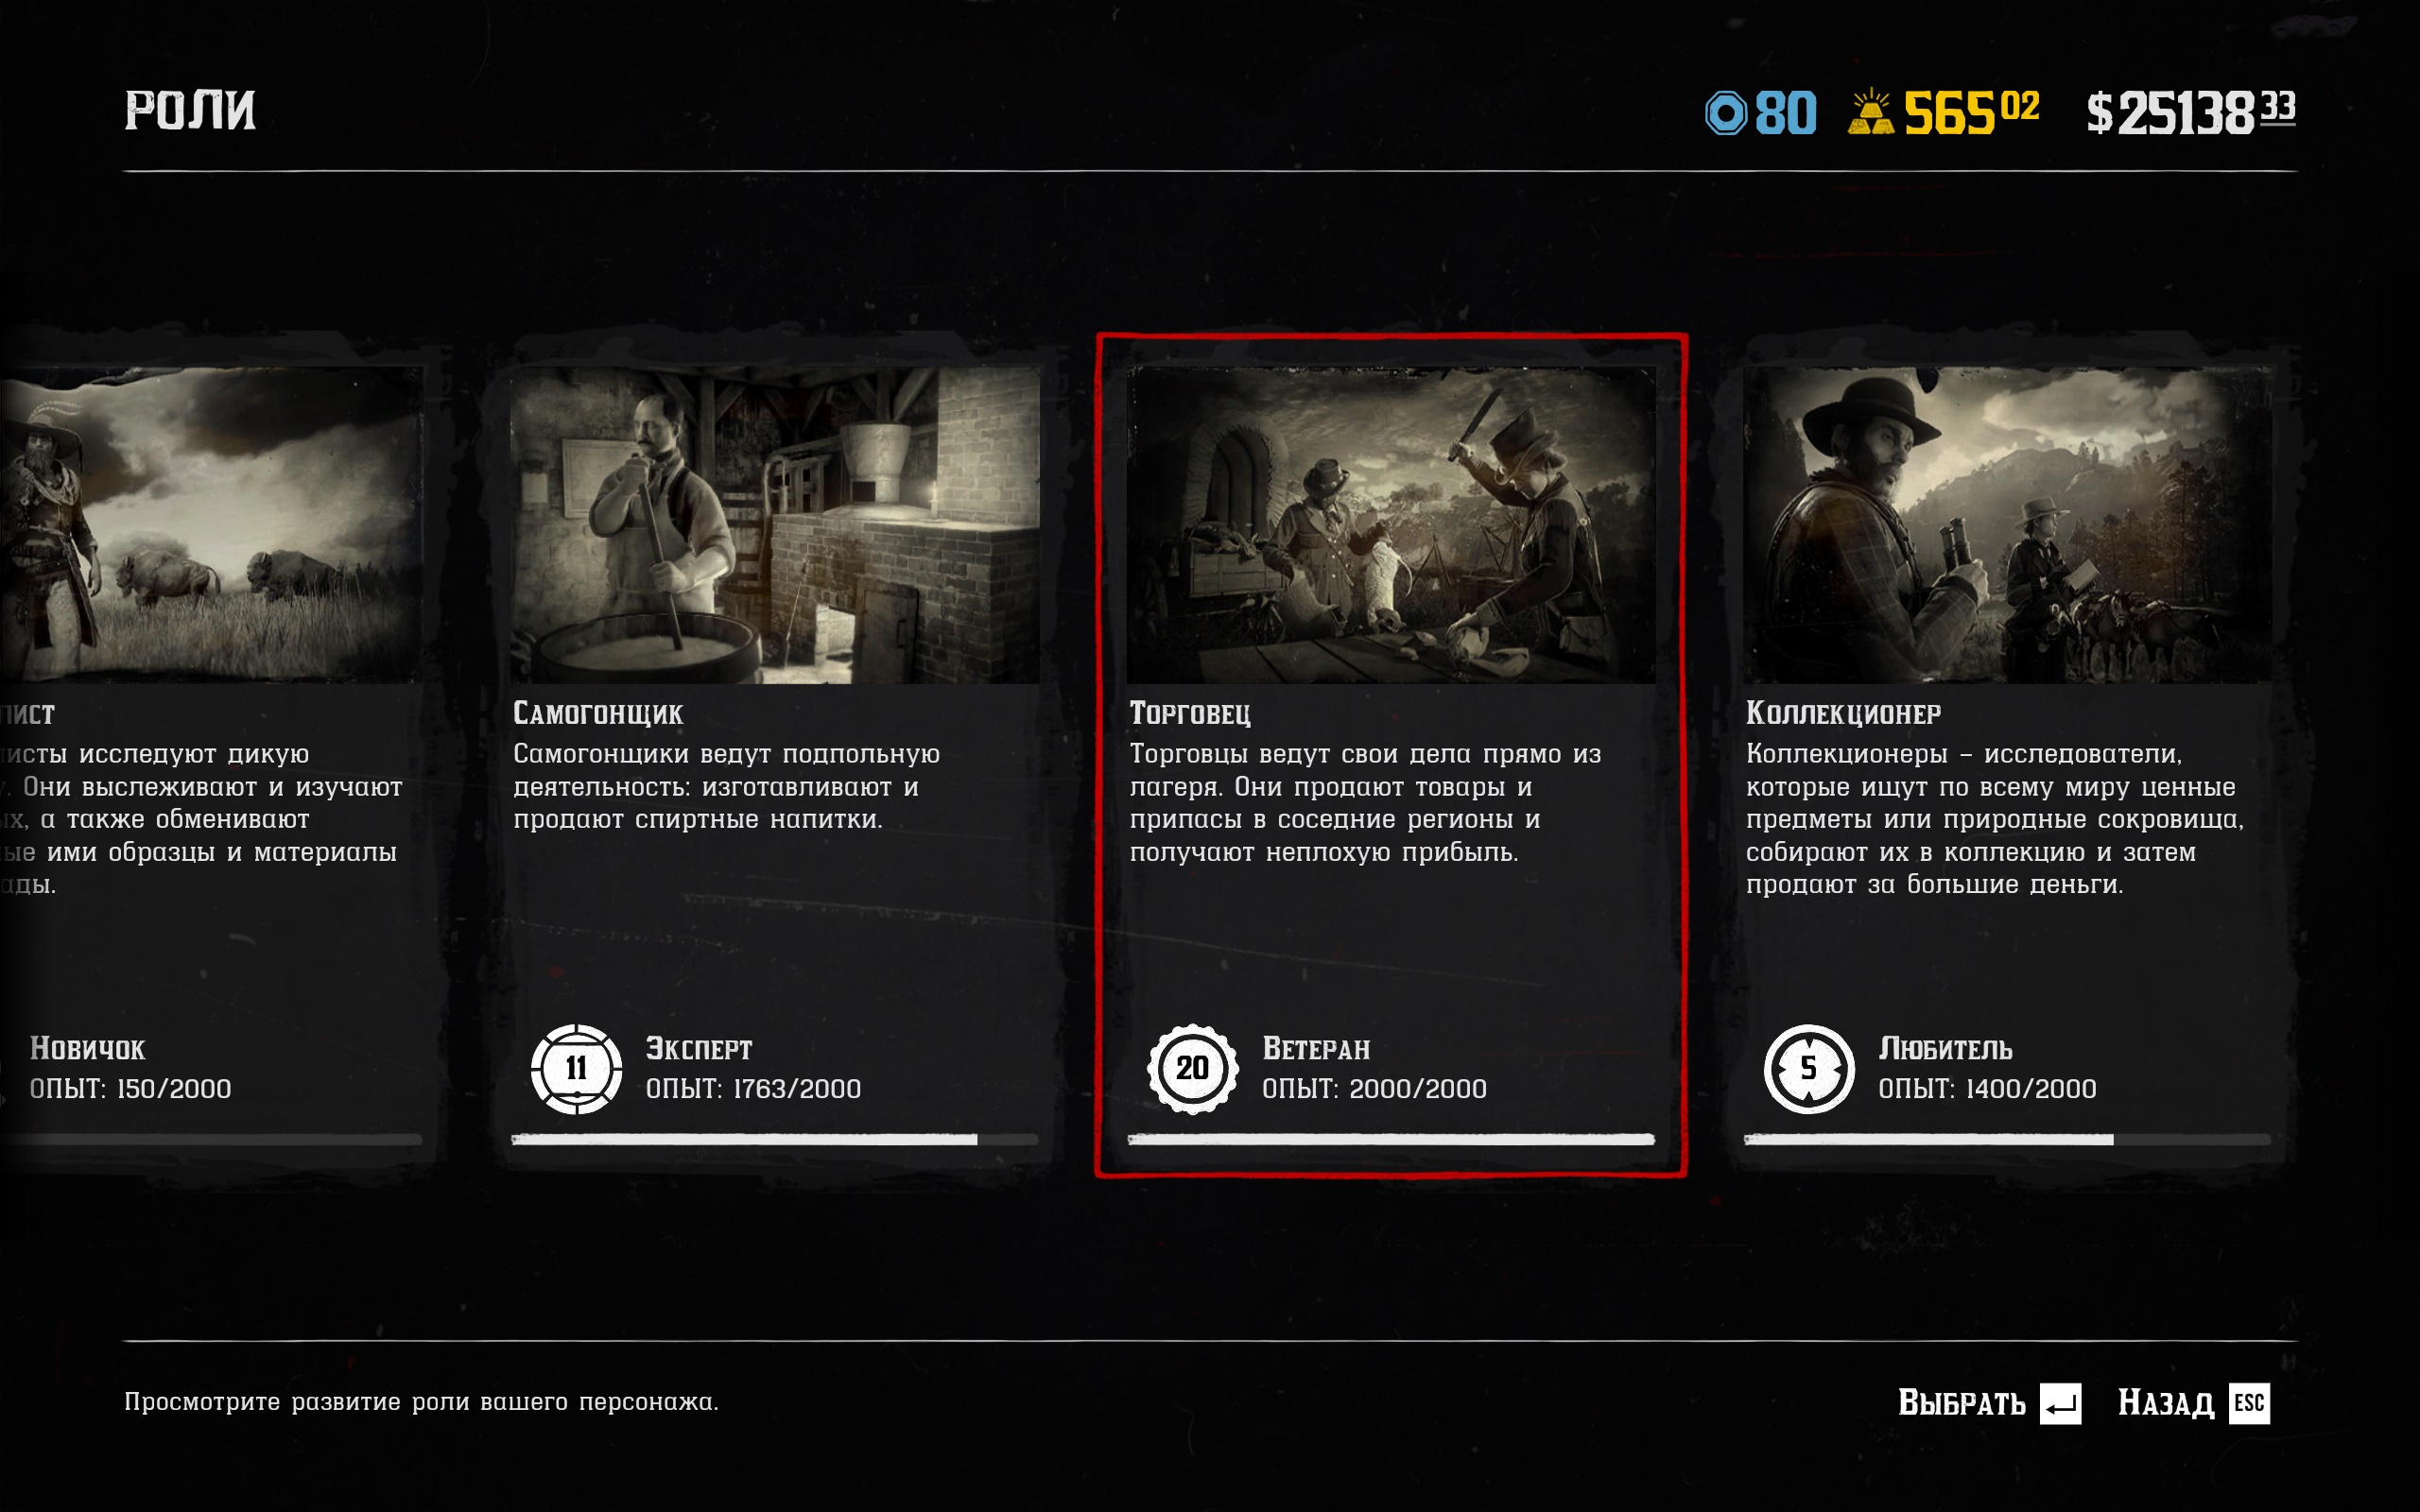Screen dimensions: 2420x1512
Task: Click the Коллекционер experience progress bar
Action: [x=2007, y=1139]
